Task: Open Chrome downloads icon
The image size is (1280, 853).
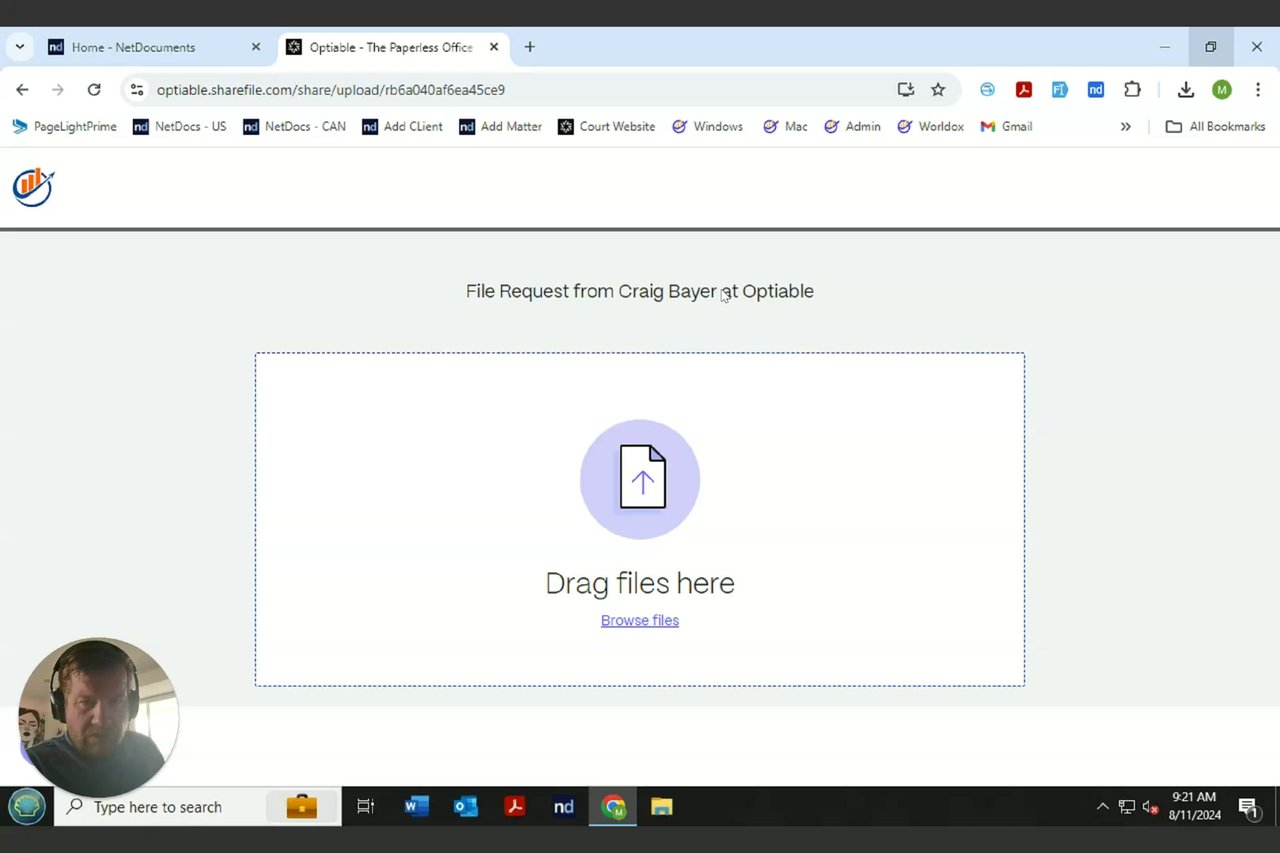Action: pos(1186,90)
